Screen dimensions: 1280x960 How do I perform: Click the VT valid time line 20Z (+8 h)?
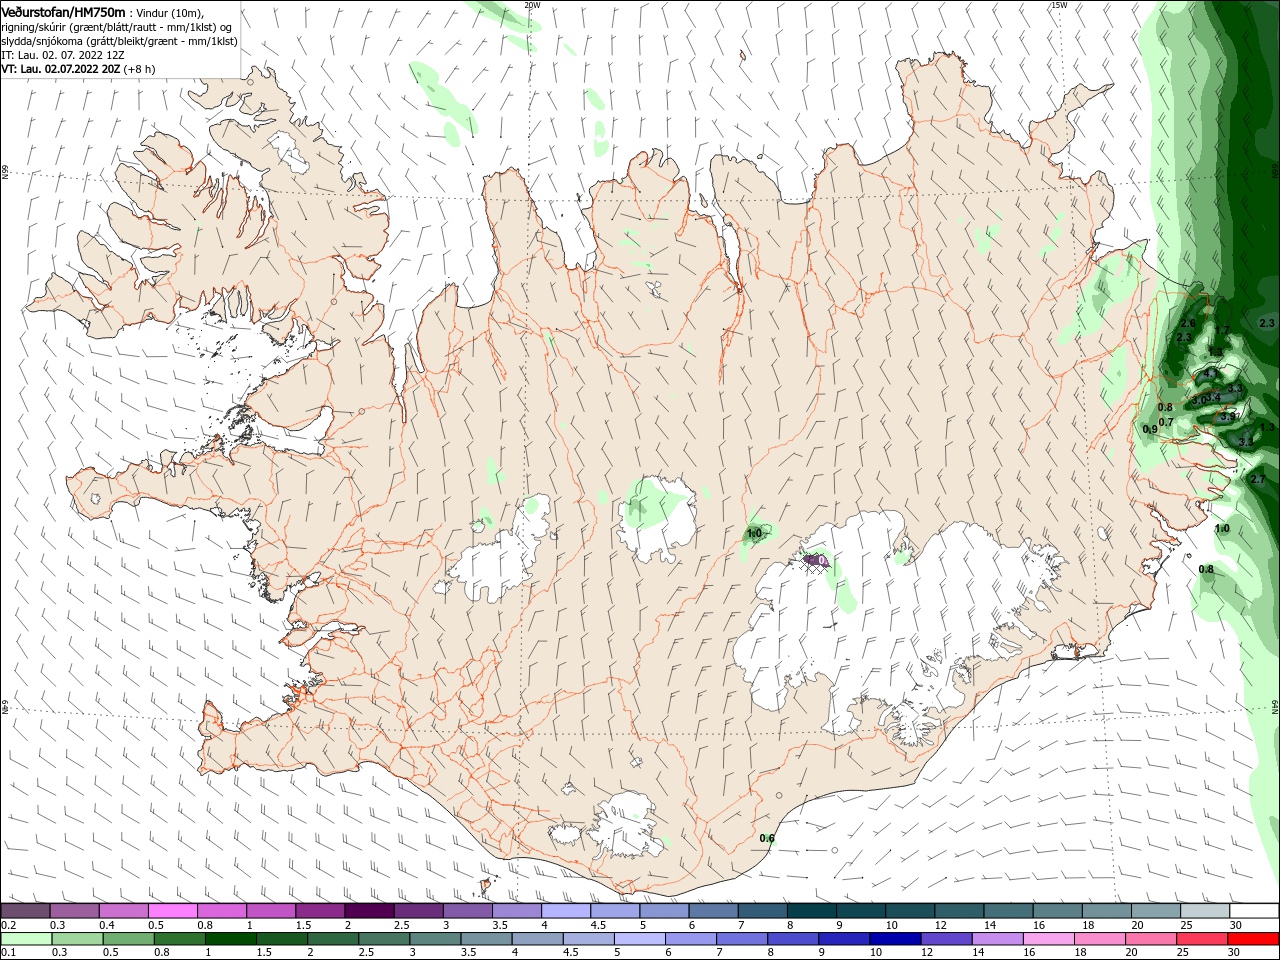(78, 69)
